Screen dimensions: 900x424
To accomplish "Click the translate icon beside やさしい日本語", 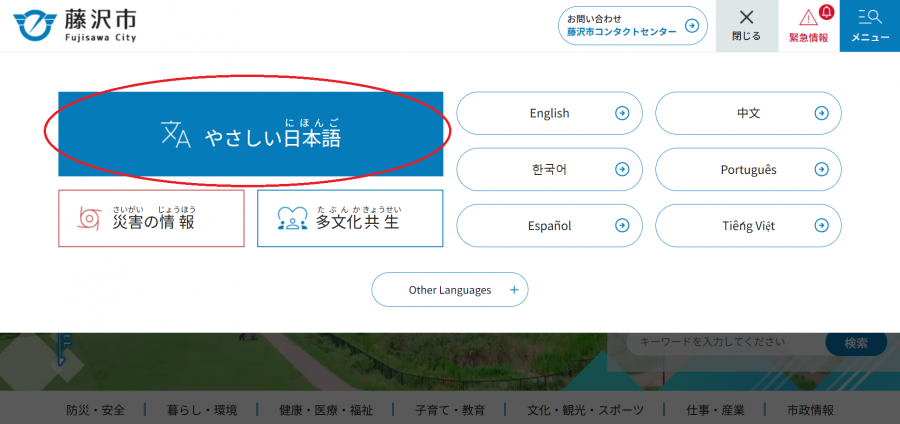I will click(176, 134).
